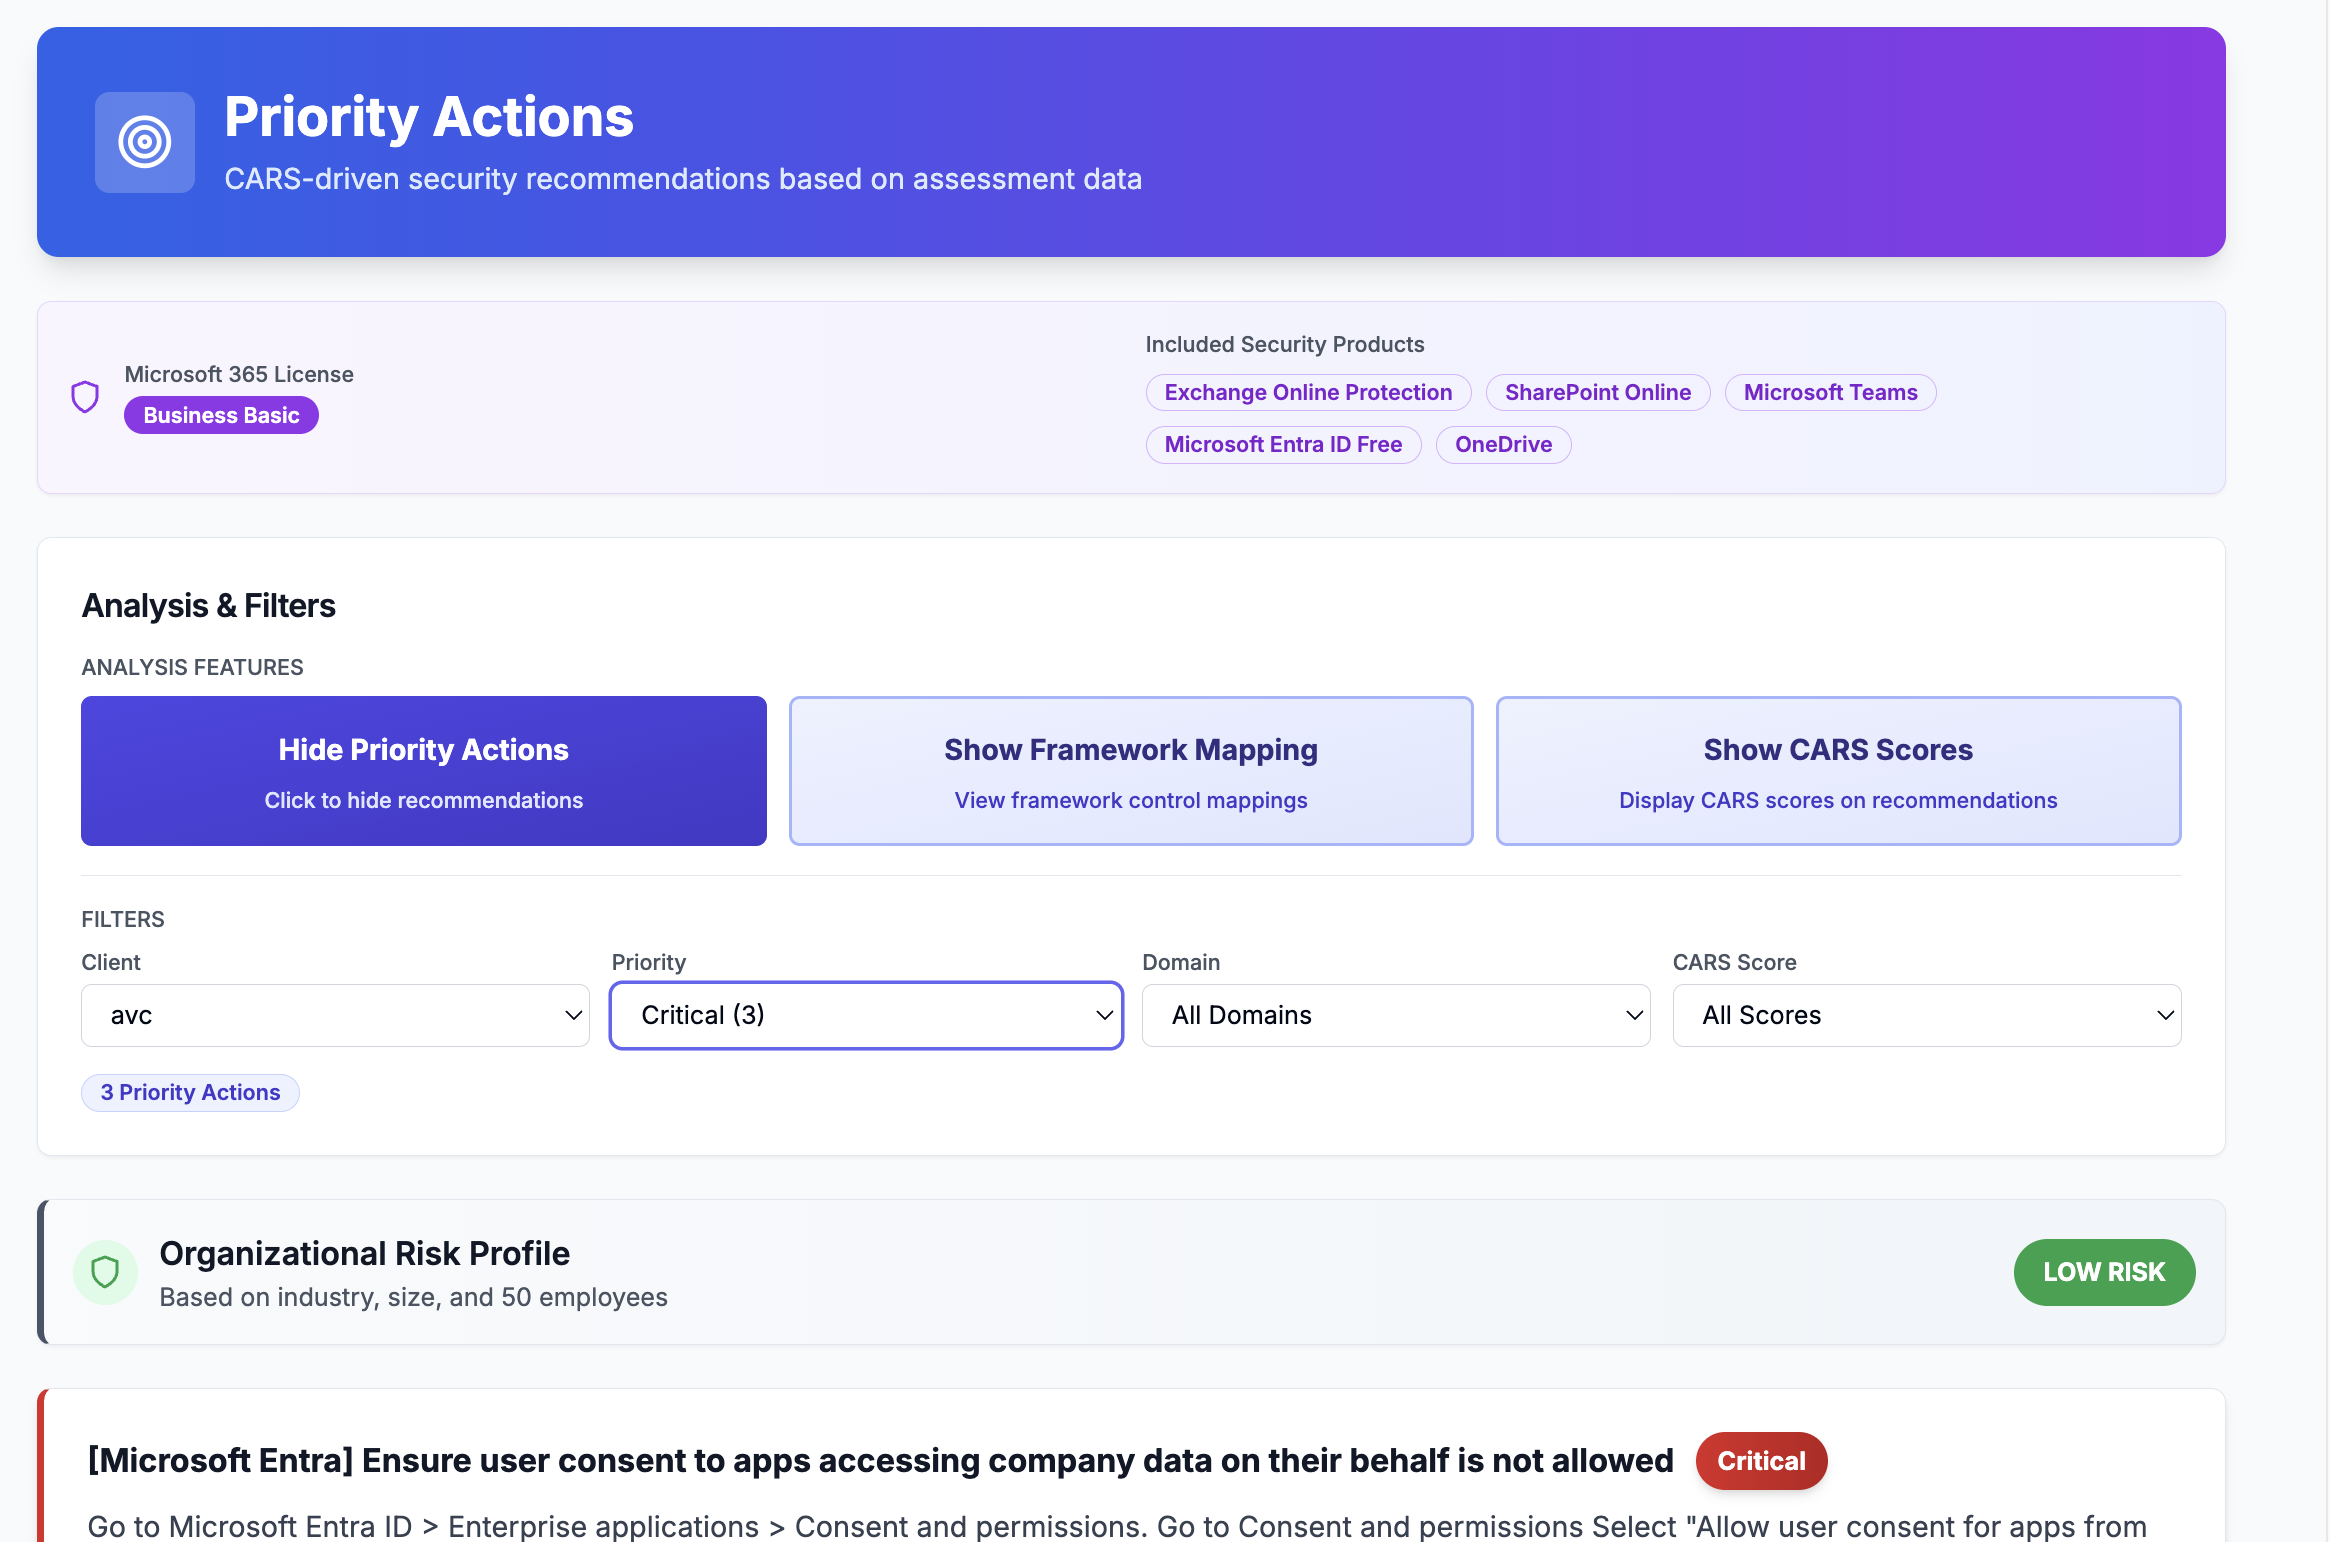This screenshot has height=1542, width=2330.
Task: Select the Exchange Online Protection product badge
Action: pyautogui.click(x=1308, y=392)
